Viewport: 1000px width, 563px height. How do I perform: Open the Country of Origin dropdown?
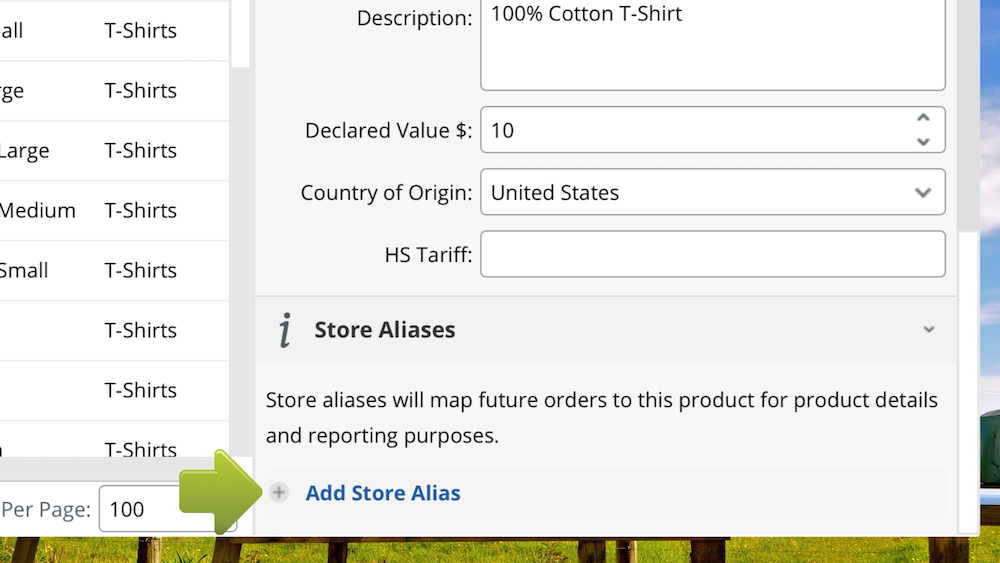pos(712,192)
